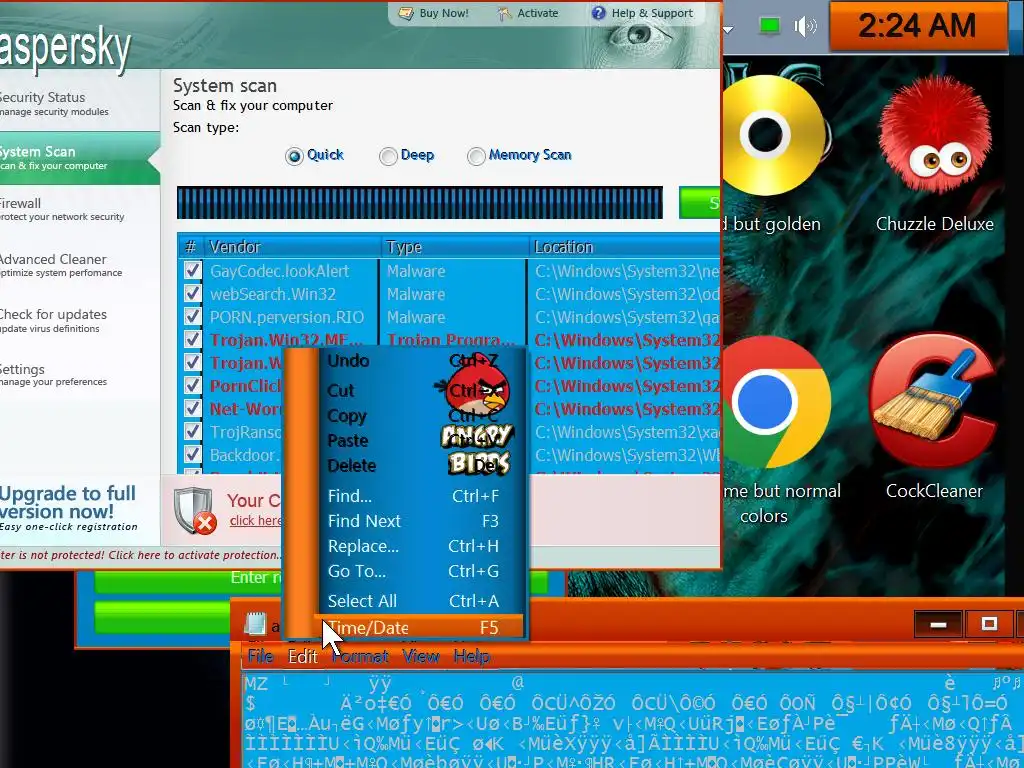Screen dimensions: 1024x768
Task: Sort by the Type column header
Action: [455, 247]
